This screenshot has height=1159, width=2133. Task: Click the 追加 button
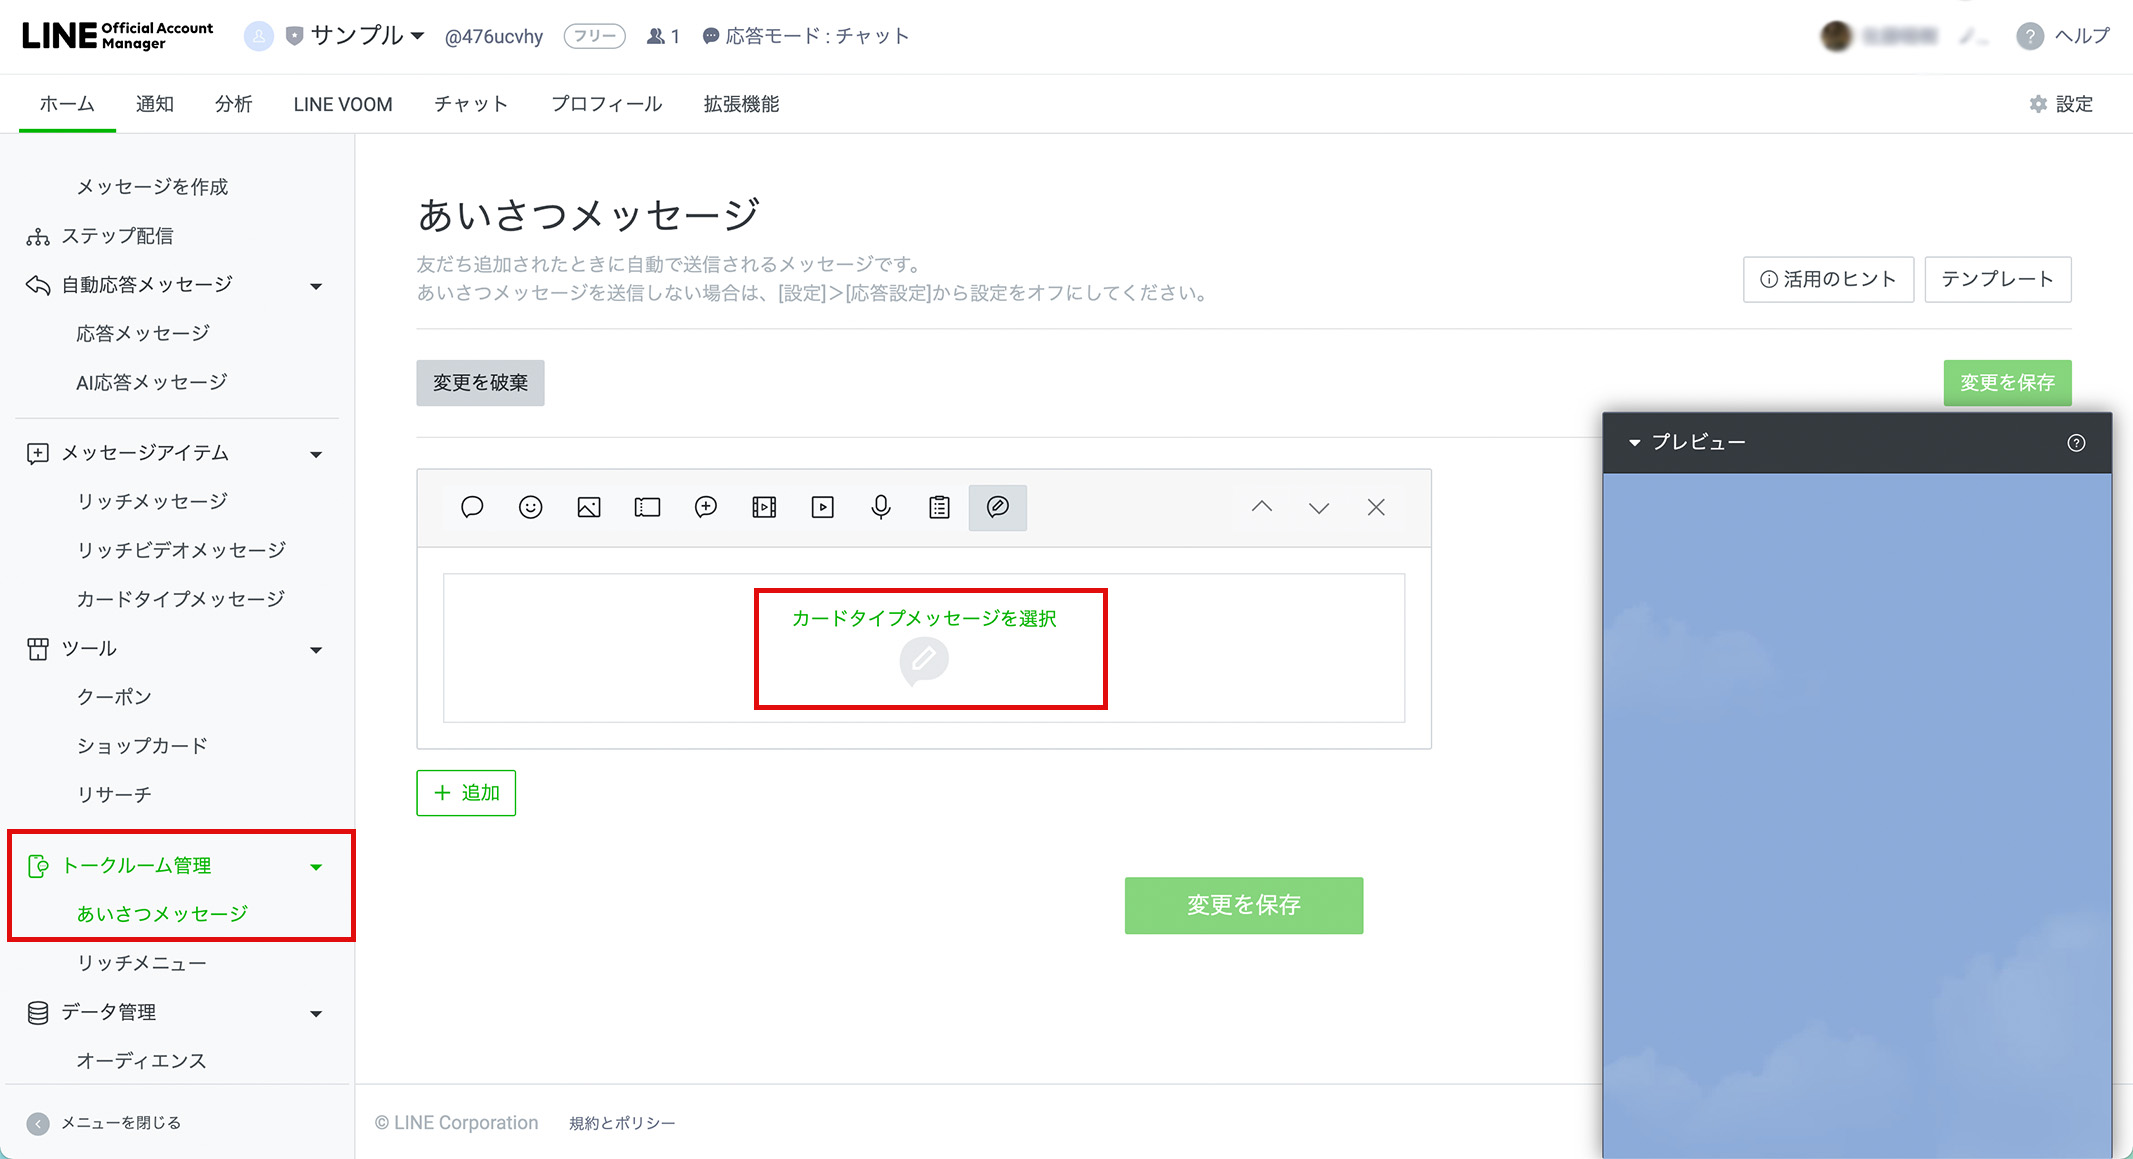[466, 793]
